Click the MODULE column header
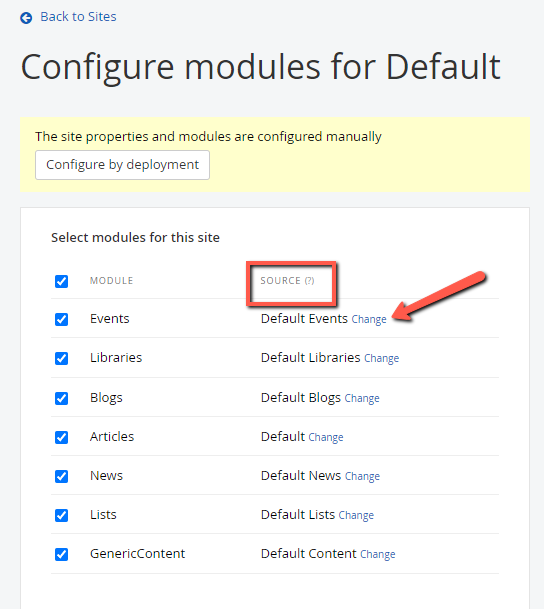This screenshot has height=609, width=544. pyautogui.click(x=111, y=281)
